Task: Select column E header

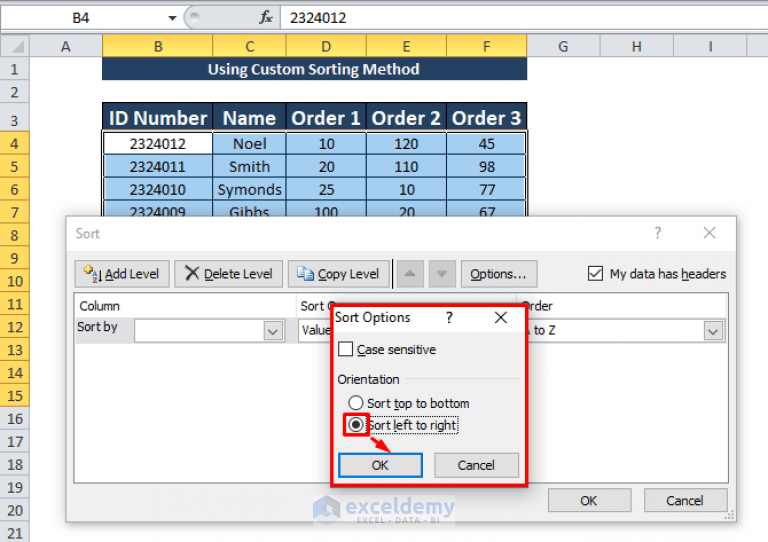Action: click(407, 47)
